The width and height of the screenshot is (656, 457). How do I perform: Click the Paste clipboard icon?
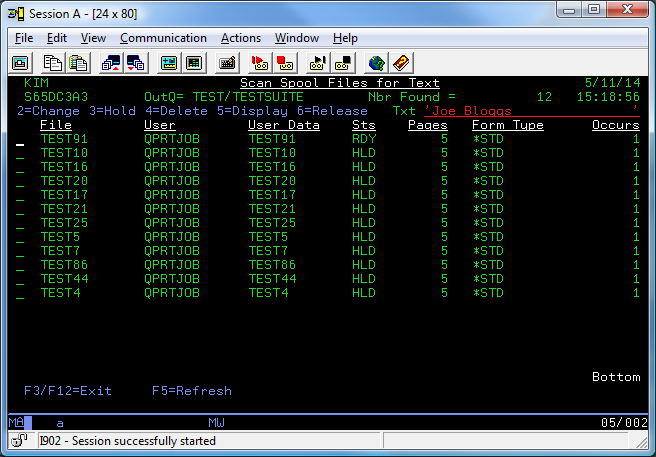(77, 62)
